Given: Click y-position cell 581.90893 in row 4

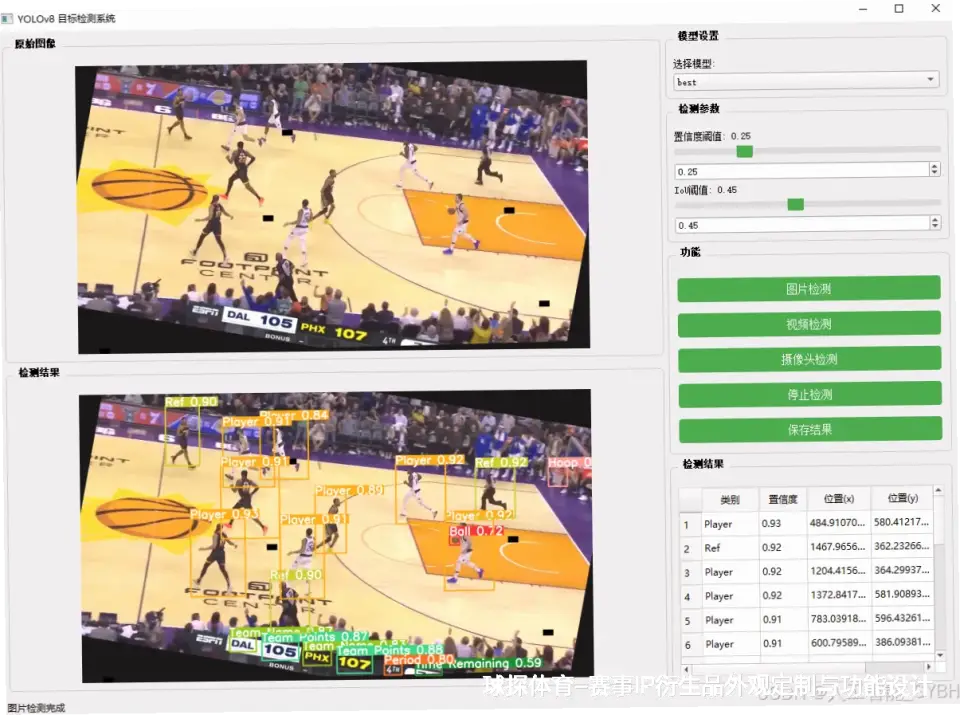Looking at the screenshot, I should tap(902, 594).
